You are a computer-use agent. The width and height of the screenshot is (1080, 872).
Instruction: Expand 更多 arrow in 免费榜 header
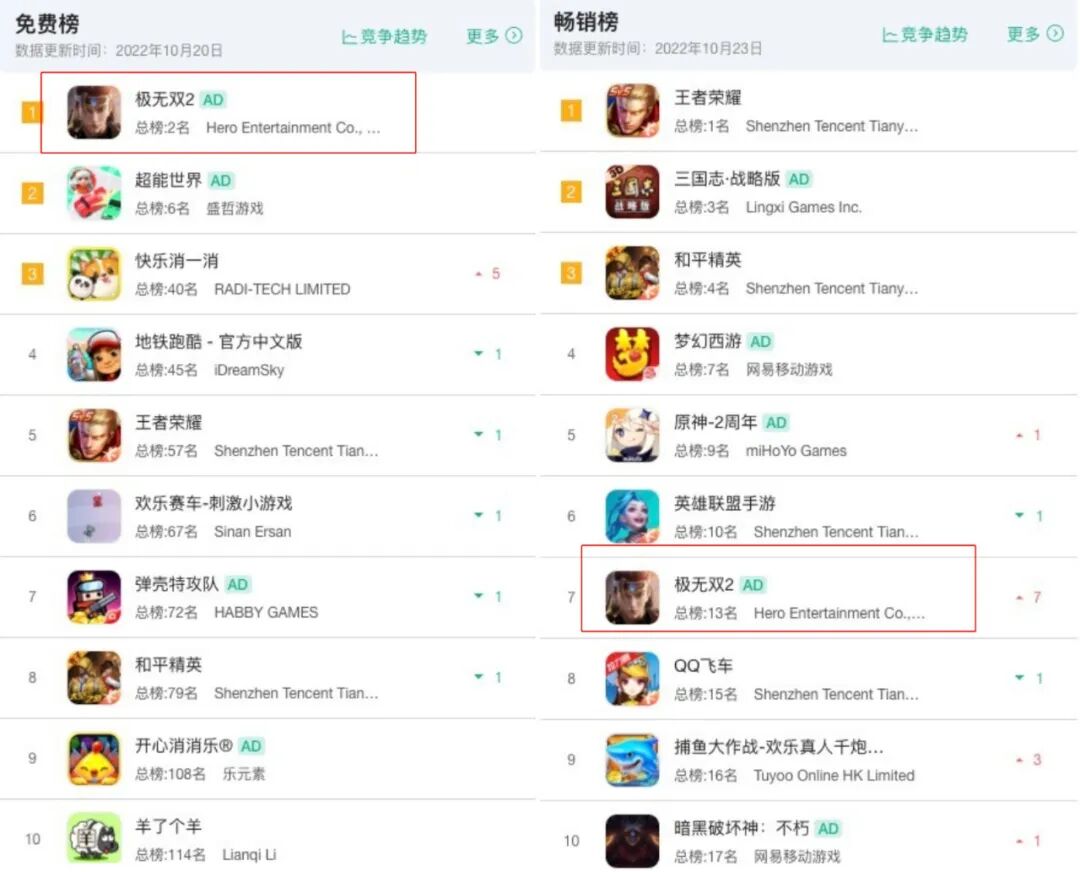tap(514, 35)
